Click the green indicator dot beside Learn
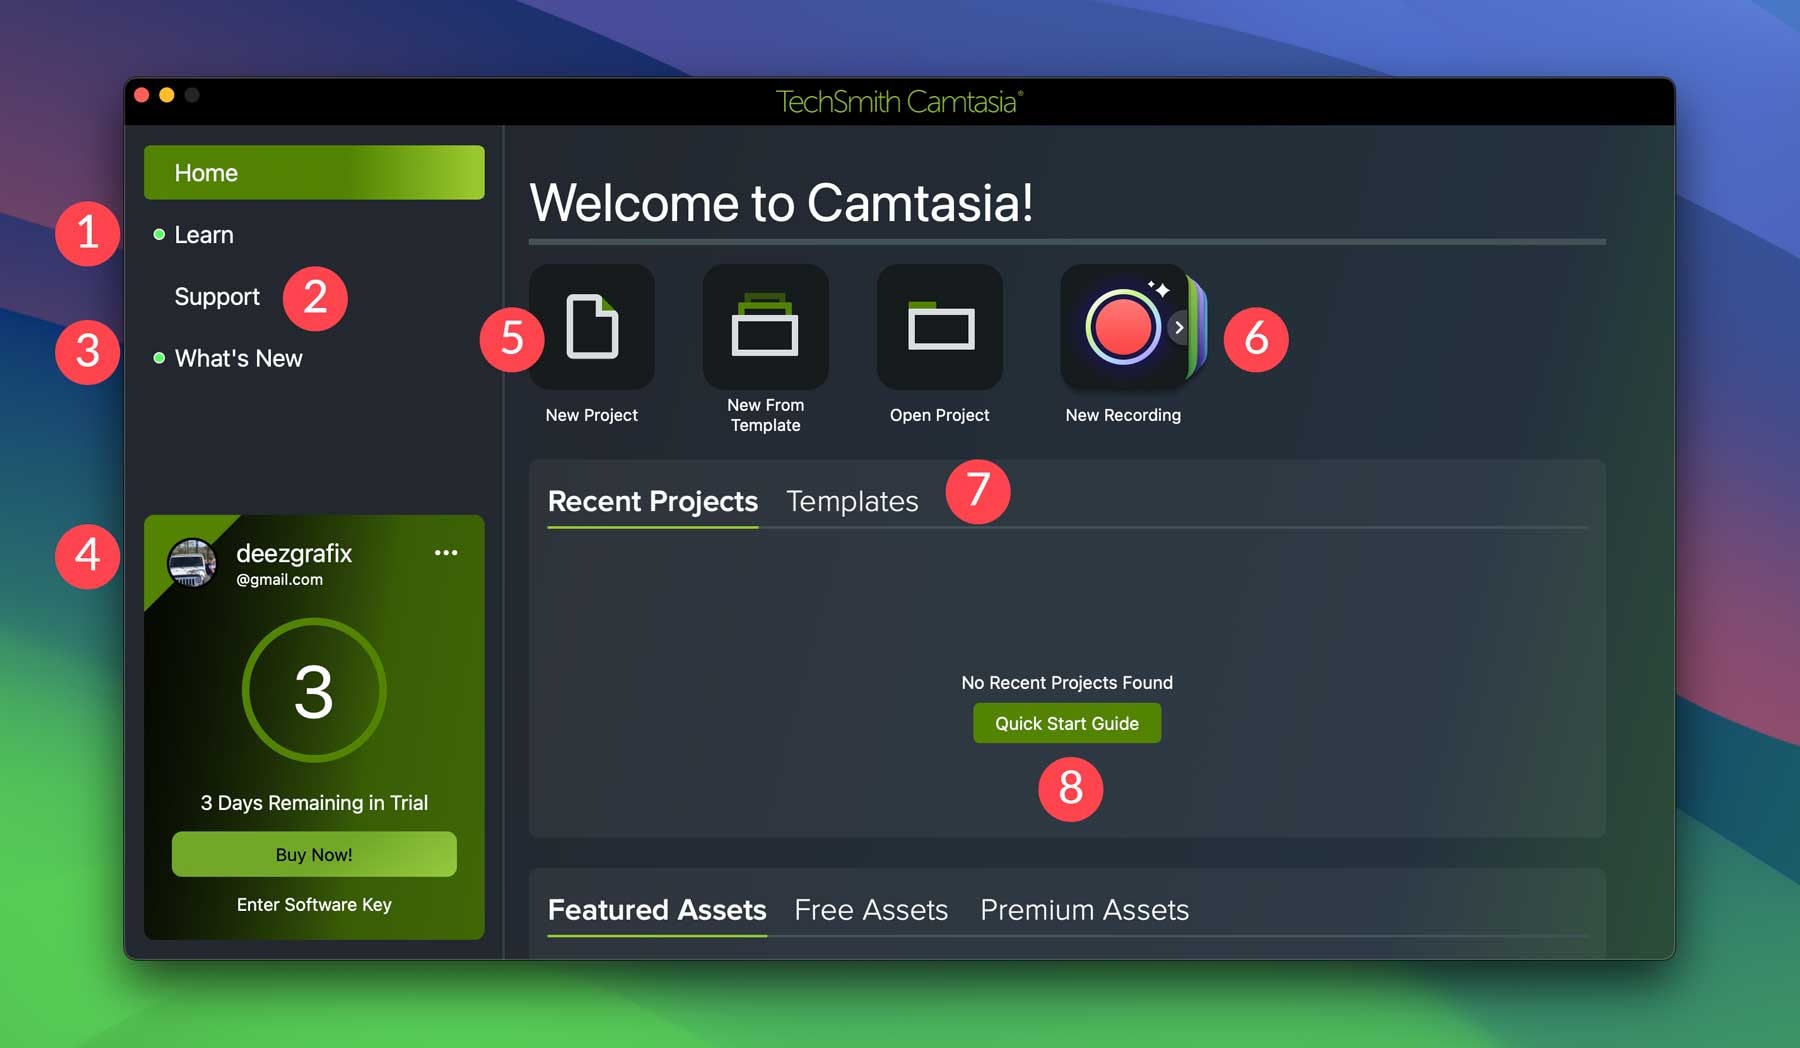1800x1048 pixels. tap(158, 234)
